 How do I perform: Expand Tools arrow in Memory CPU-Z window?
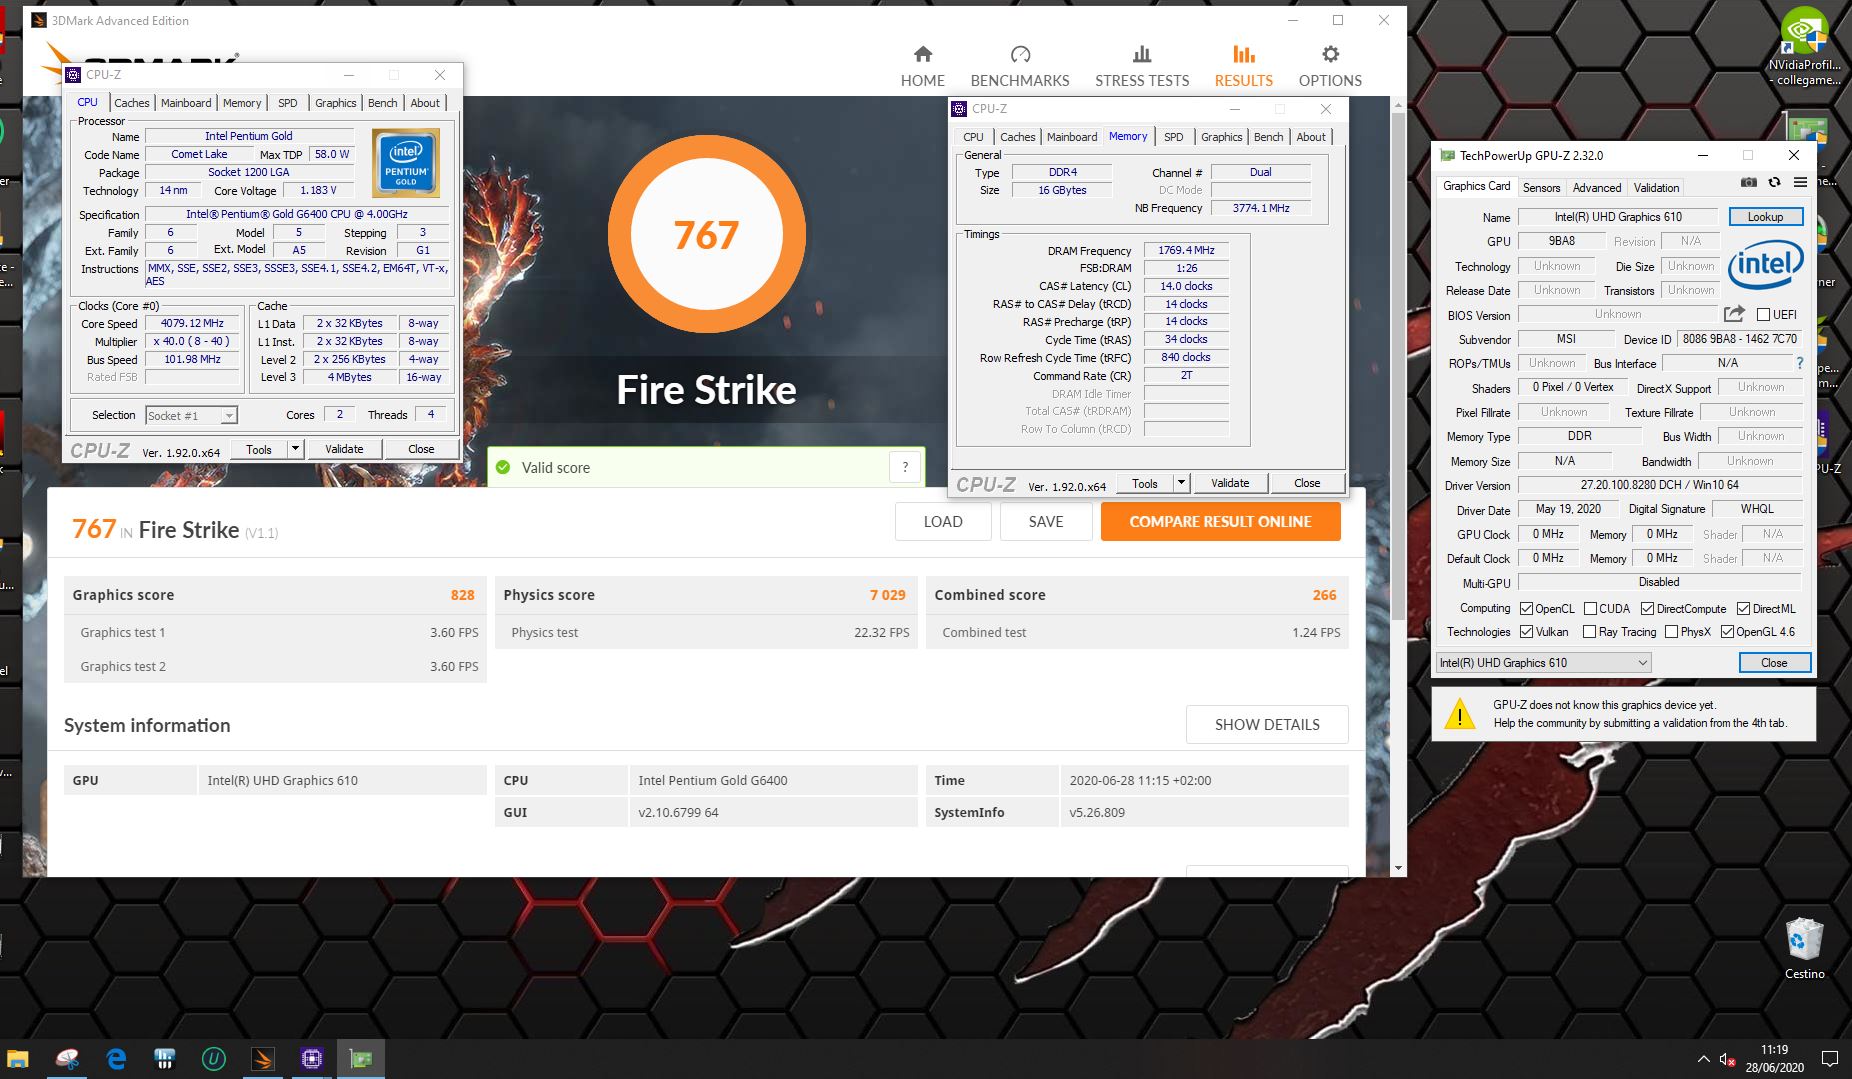[x=1181, y=483]
